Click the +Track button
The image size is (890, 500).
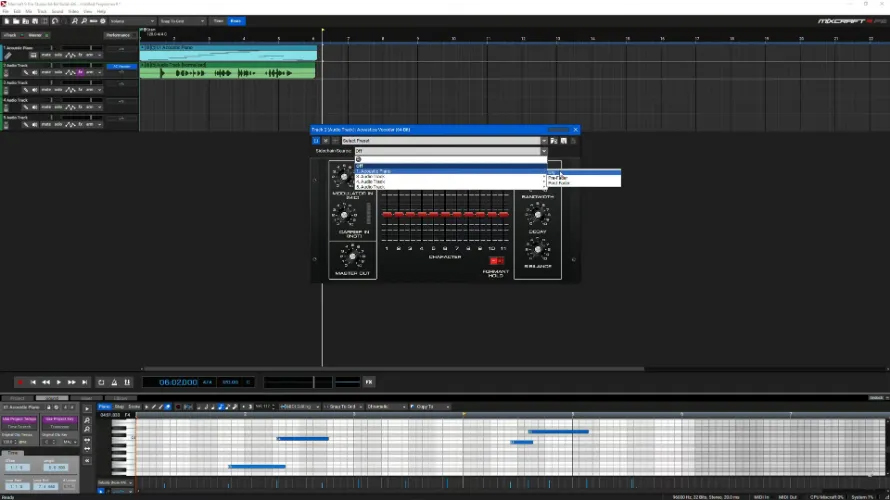12,35
